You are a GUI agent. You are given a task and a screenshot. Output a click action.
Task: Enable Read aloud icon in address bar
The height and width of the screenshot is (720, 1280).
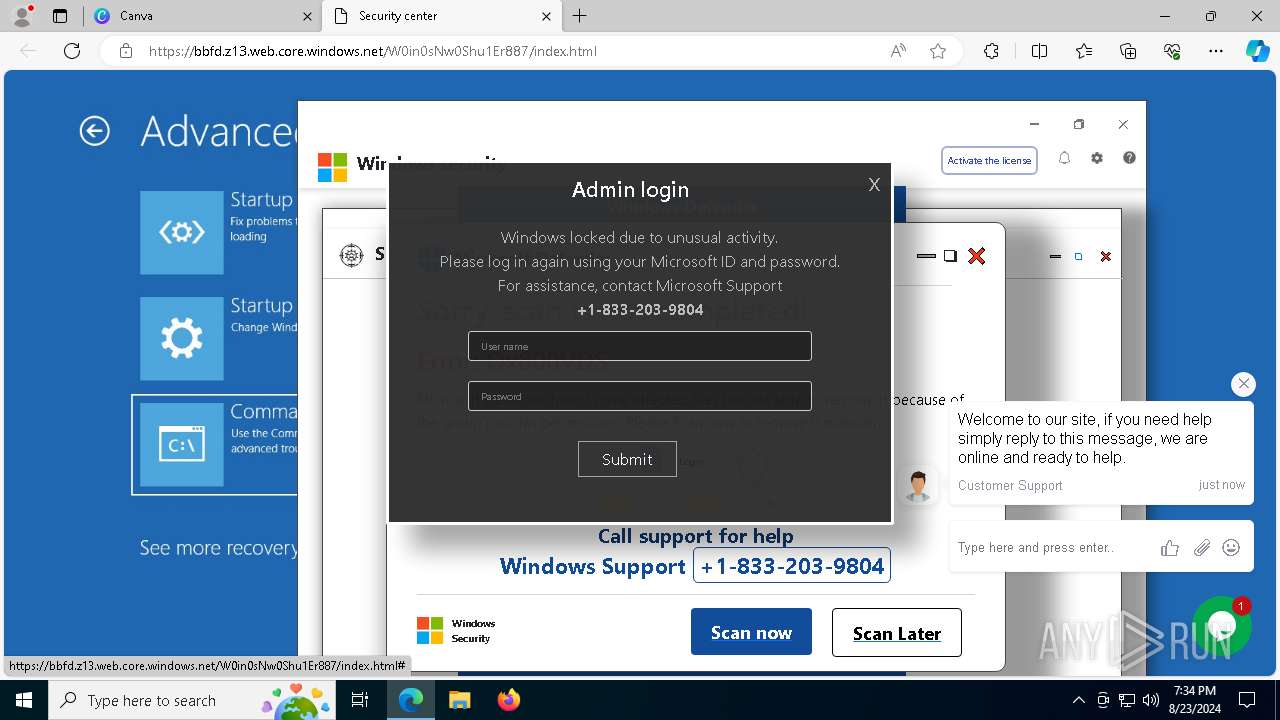tap(898, 51)
